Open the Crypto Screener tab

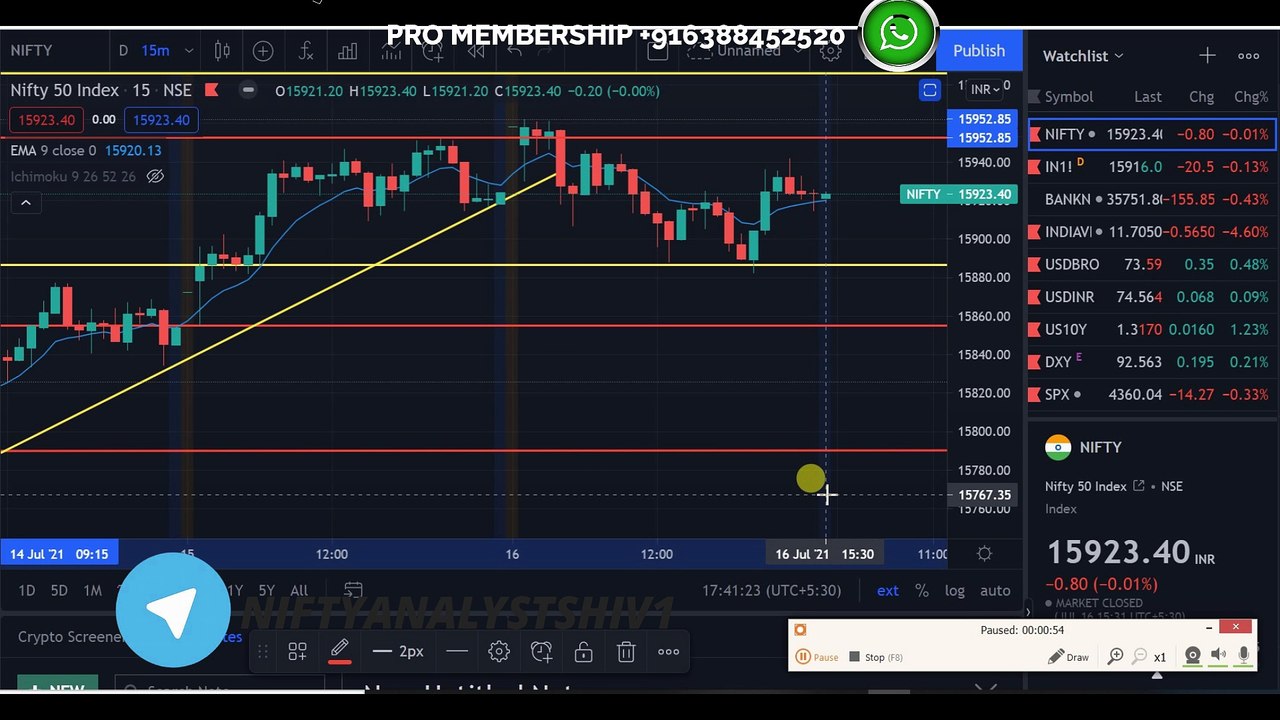[69, 637]
